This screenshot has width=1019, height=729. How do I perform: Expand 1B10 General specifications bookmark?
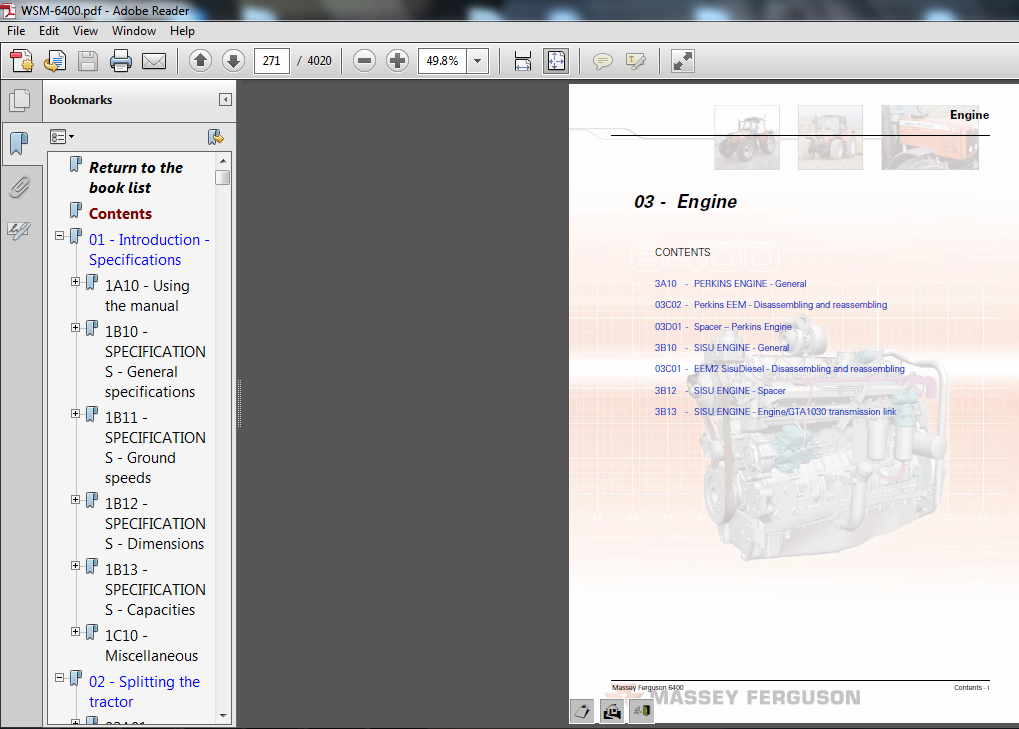(75, 327)
